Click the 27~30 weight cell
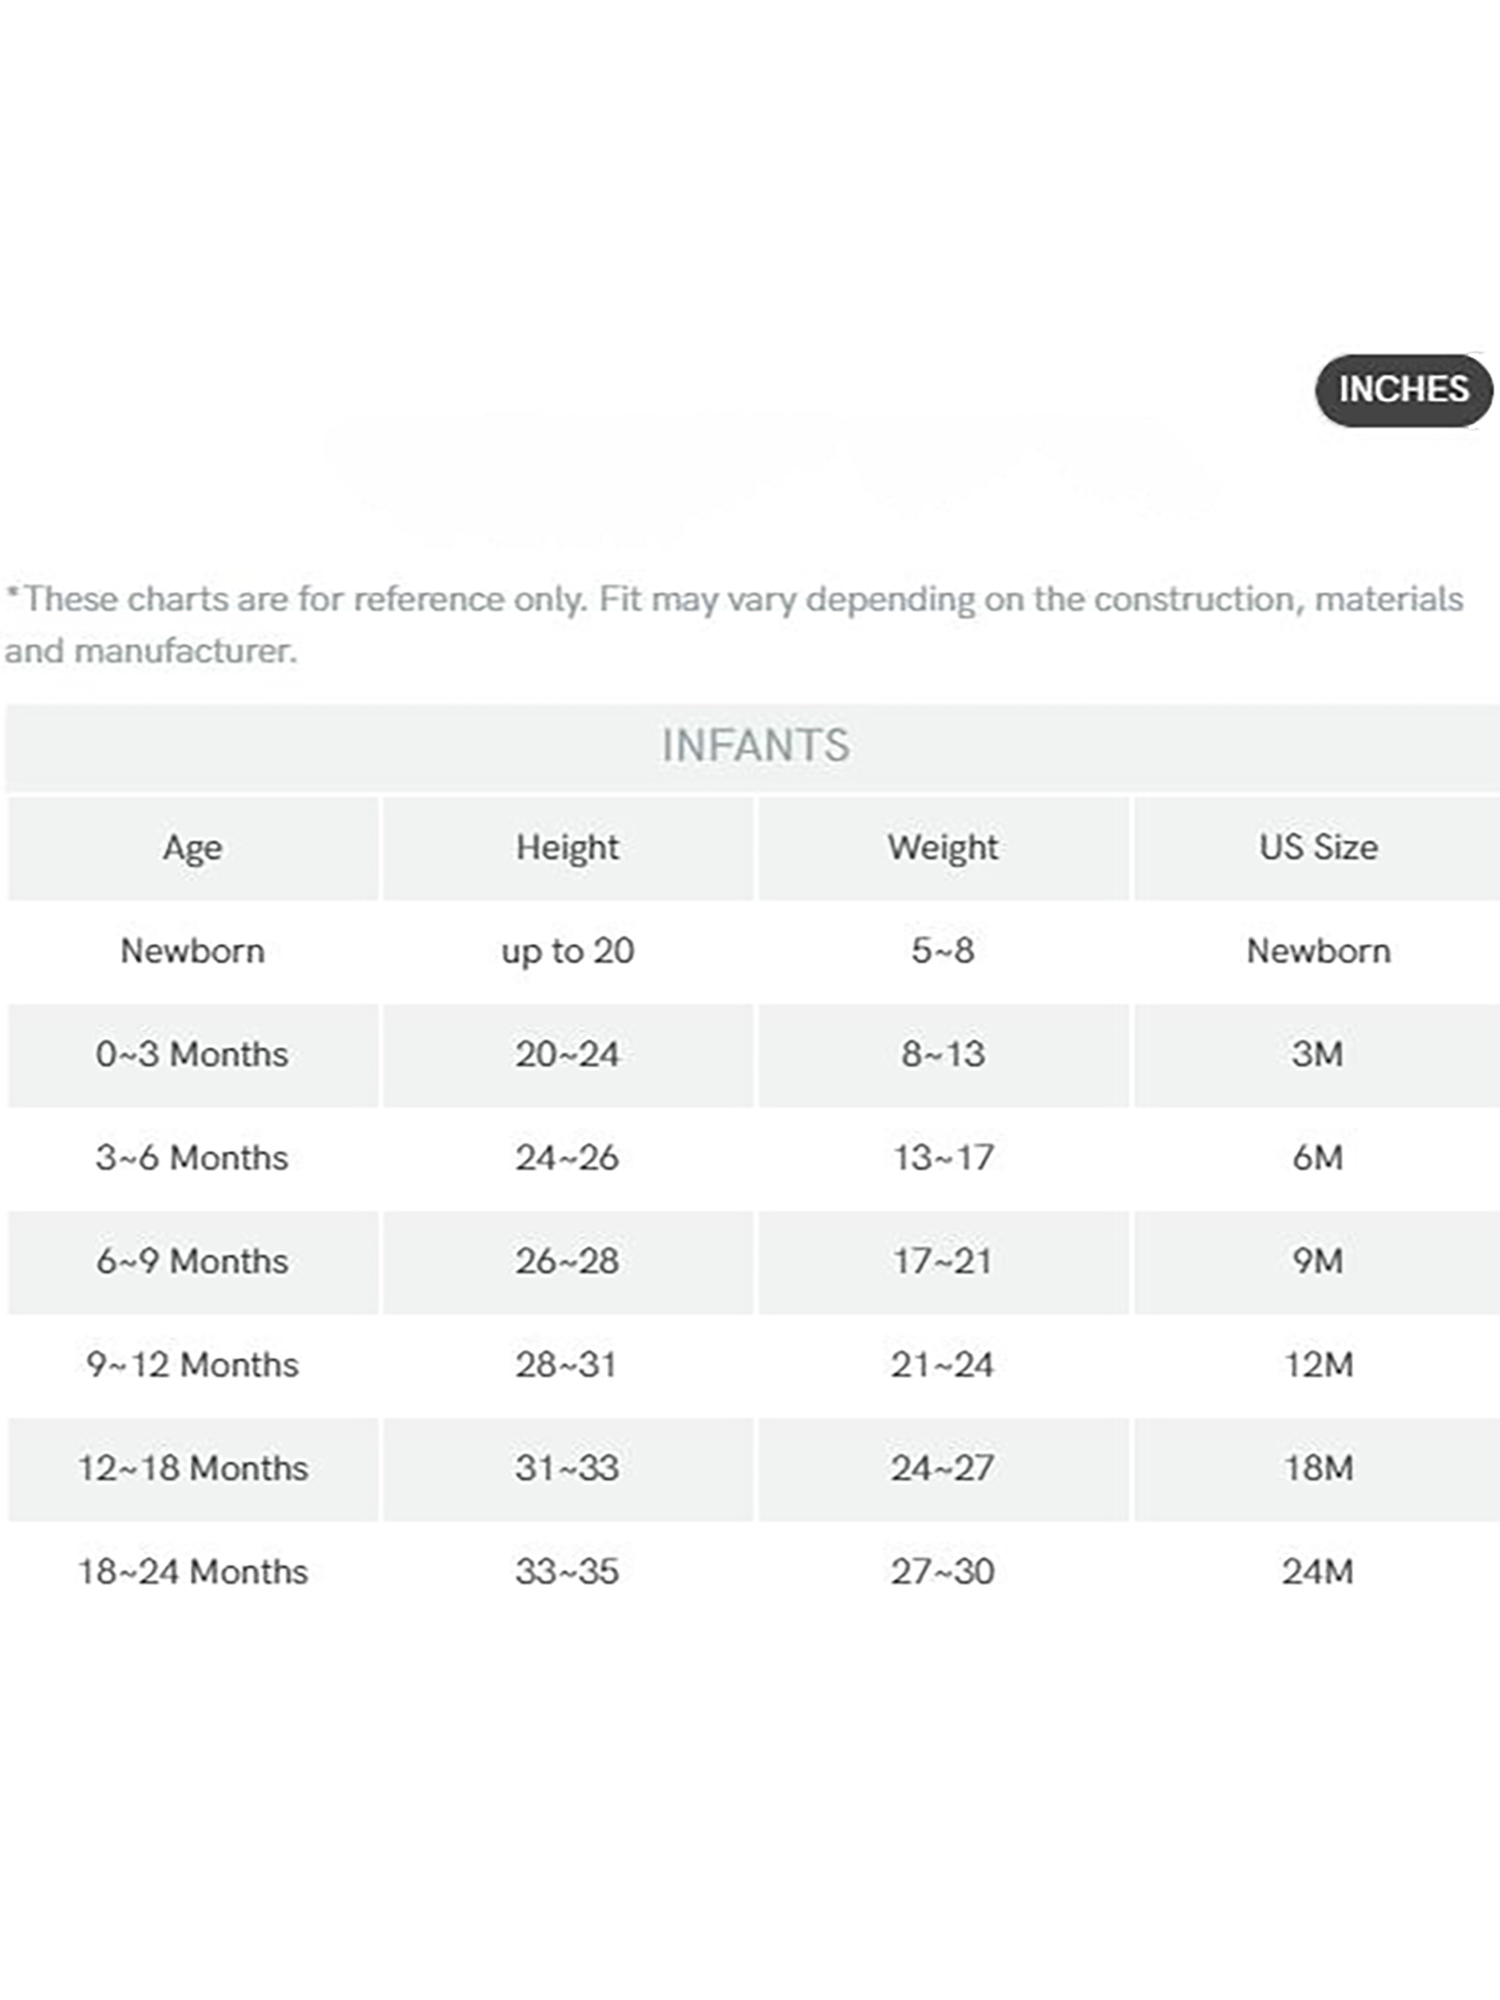1500x2000 pixels. pyautogui.click(x=942, y=1572)
